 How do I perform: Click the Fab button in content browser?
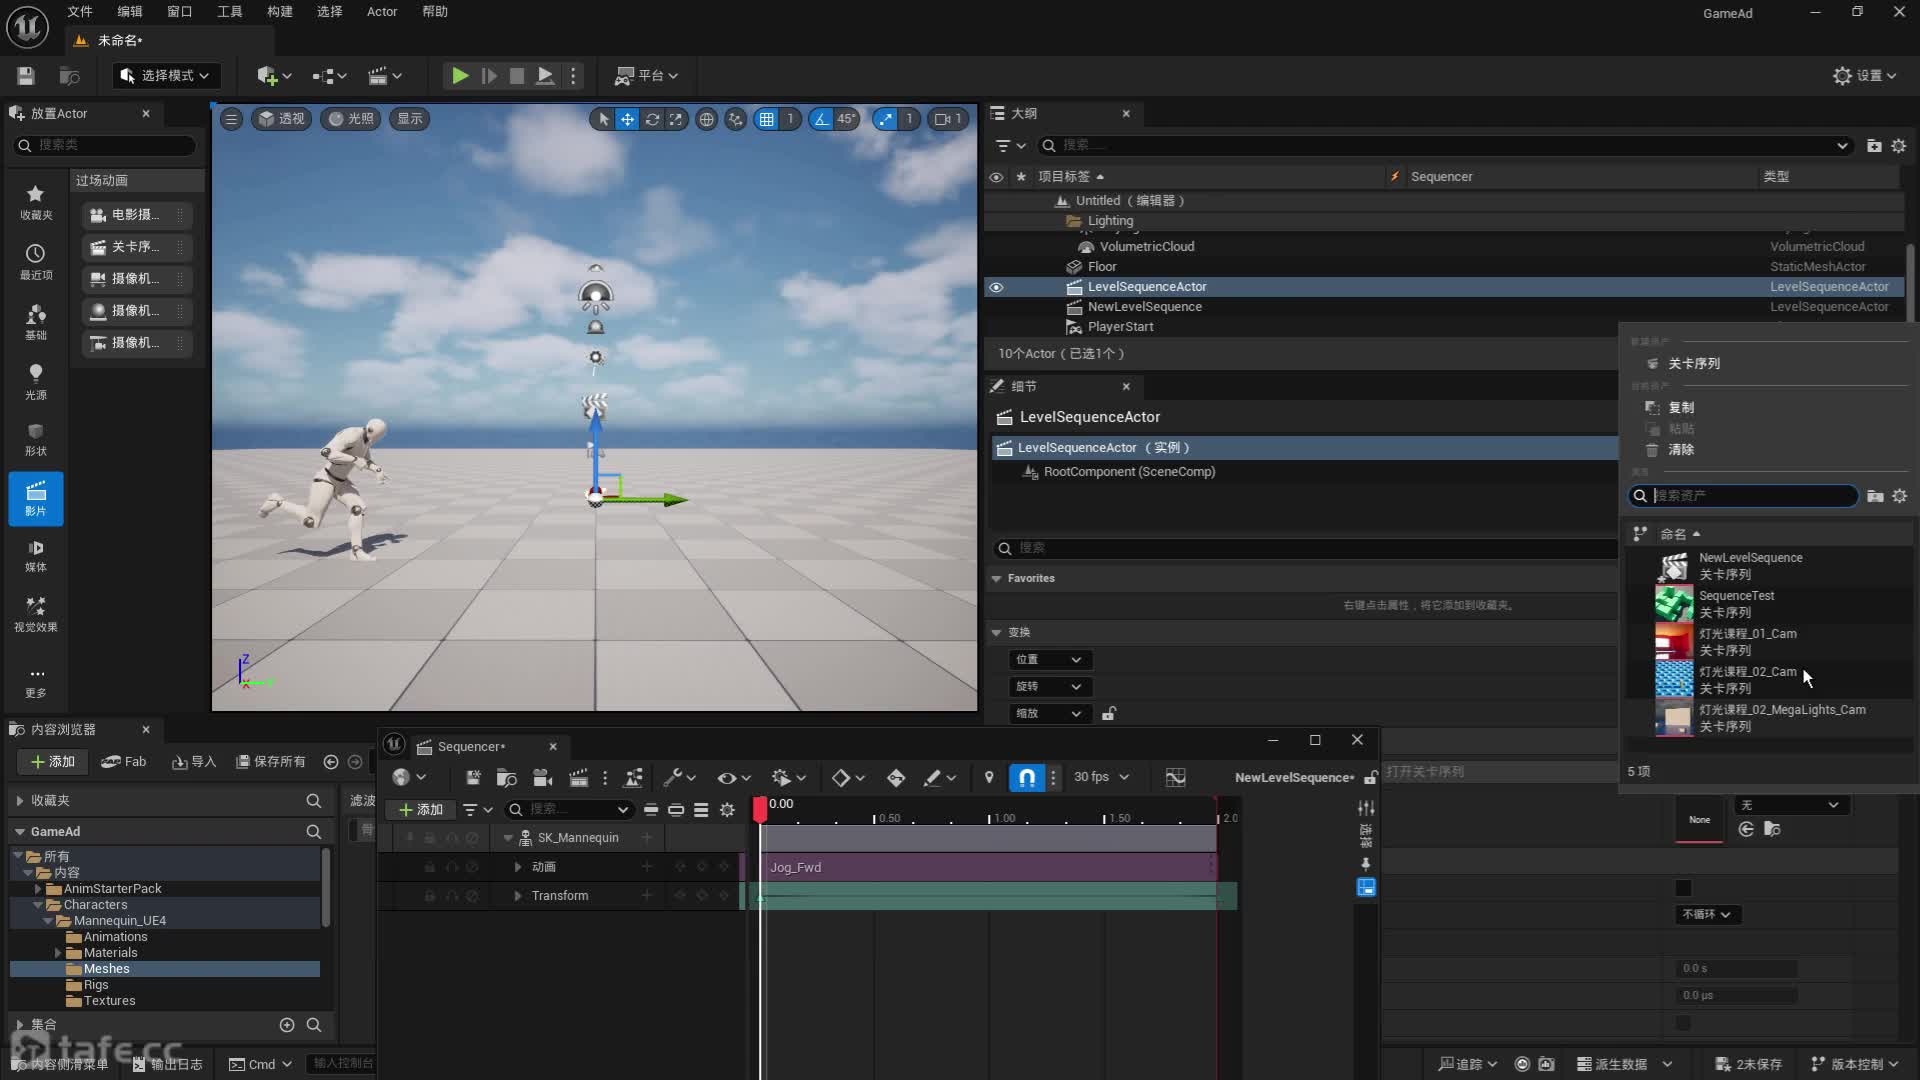click(124, 762)
